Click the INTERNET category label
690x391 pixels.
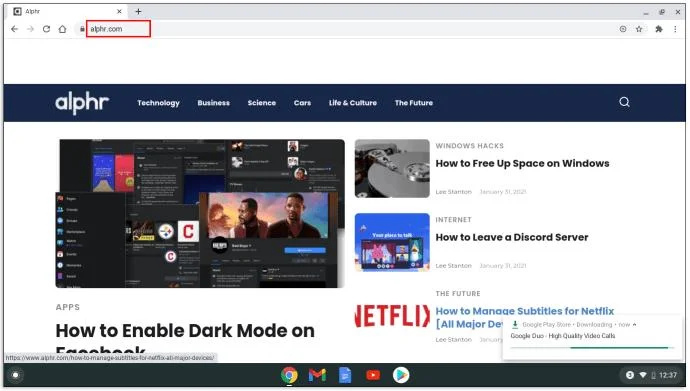[x=453, y=219]
